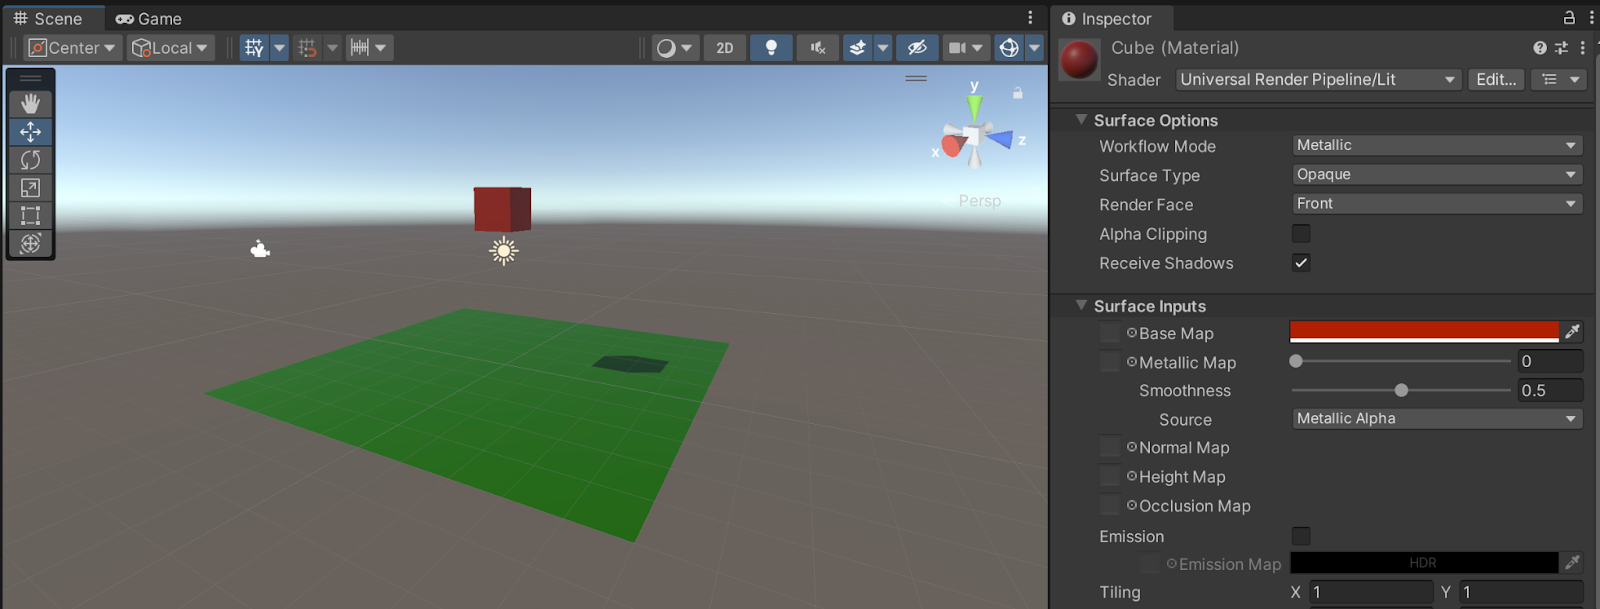1600x609 pixels.
Task: Open material help question mark icon
Action: [1539, 48]
